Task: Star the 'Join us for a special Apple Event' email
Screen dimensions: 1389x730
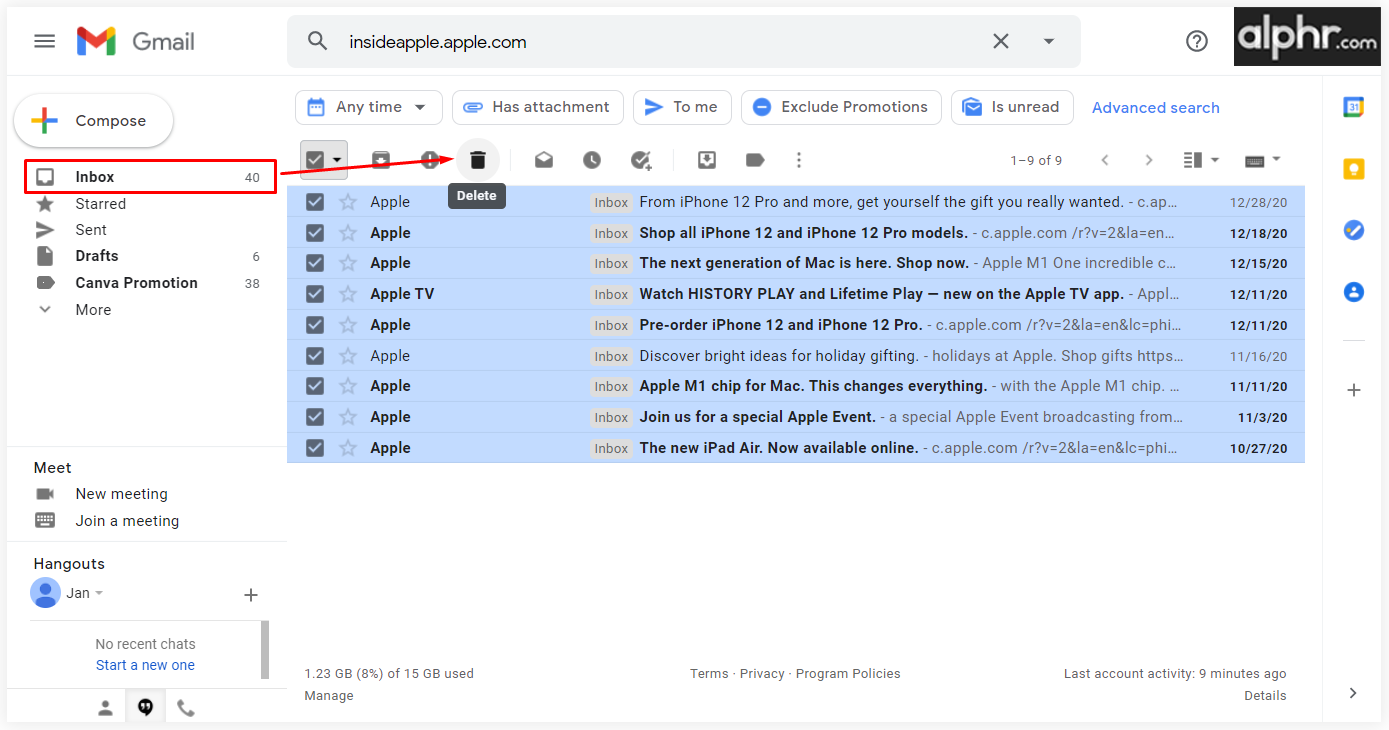Action: point(348,417)
